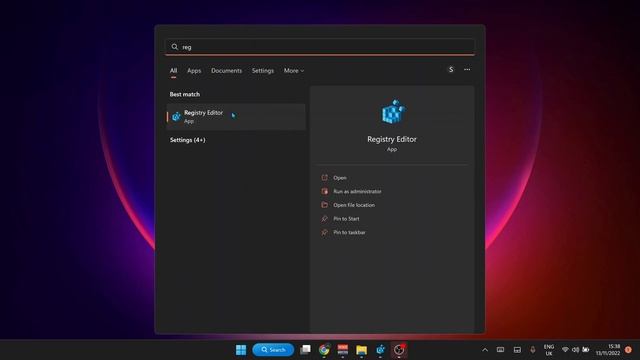Image resolution: width=640 pixels, height=360 pixels.
Task: Expand the Settings (4+) results group
Action: click(x=188, y=140)
